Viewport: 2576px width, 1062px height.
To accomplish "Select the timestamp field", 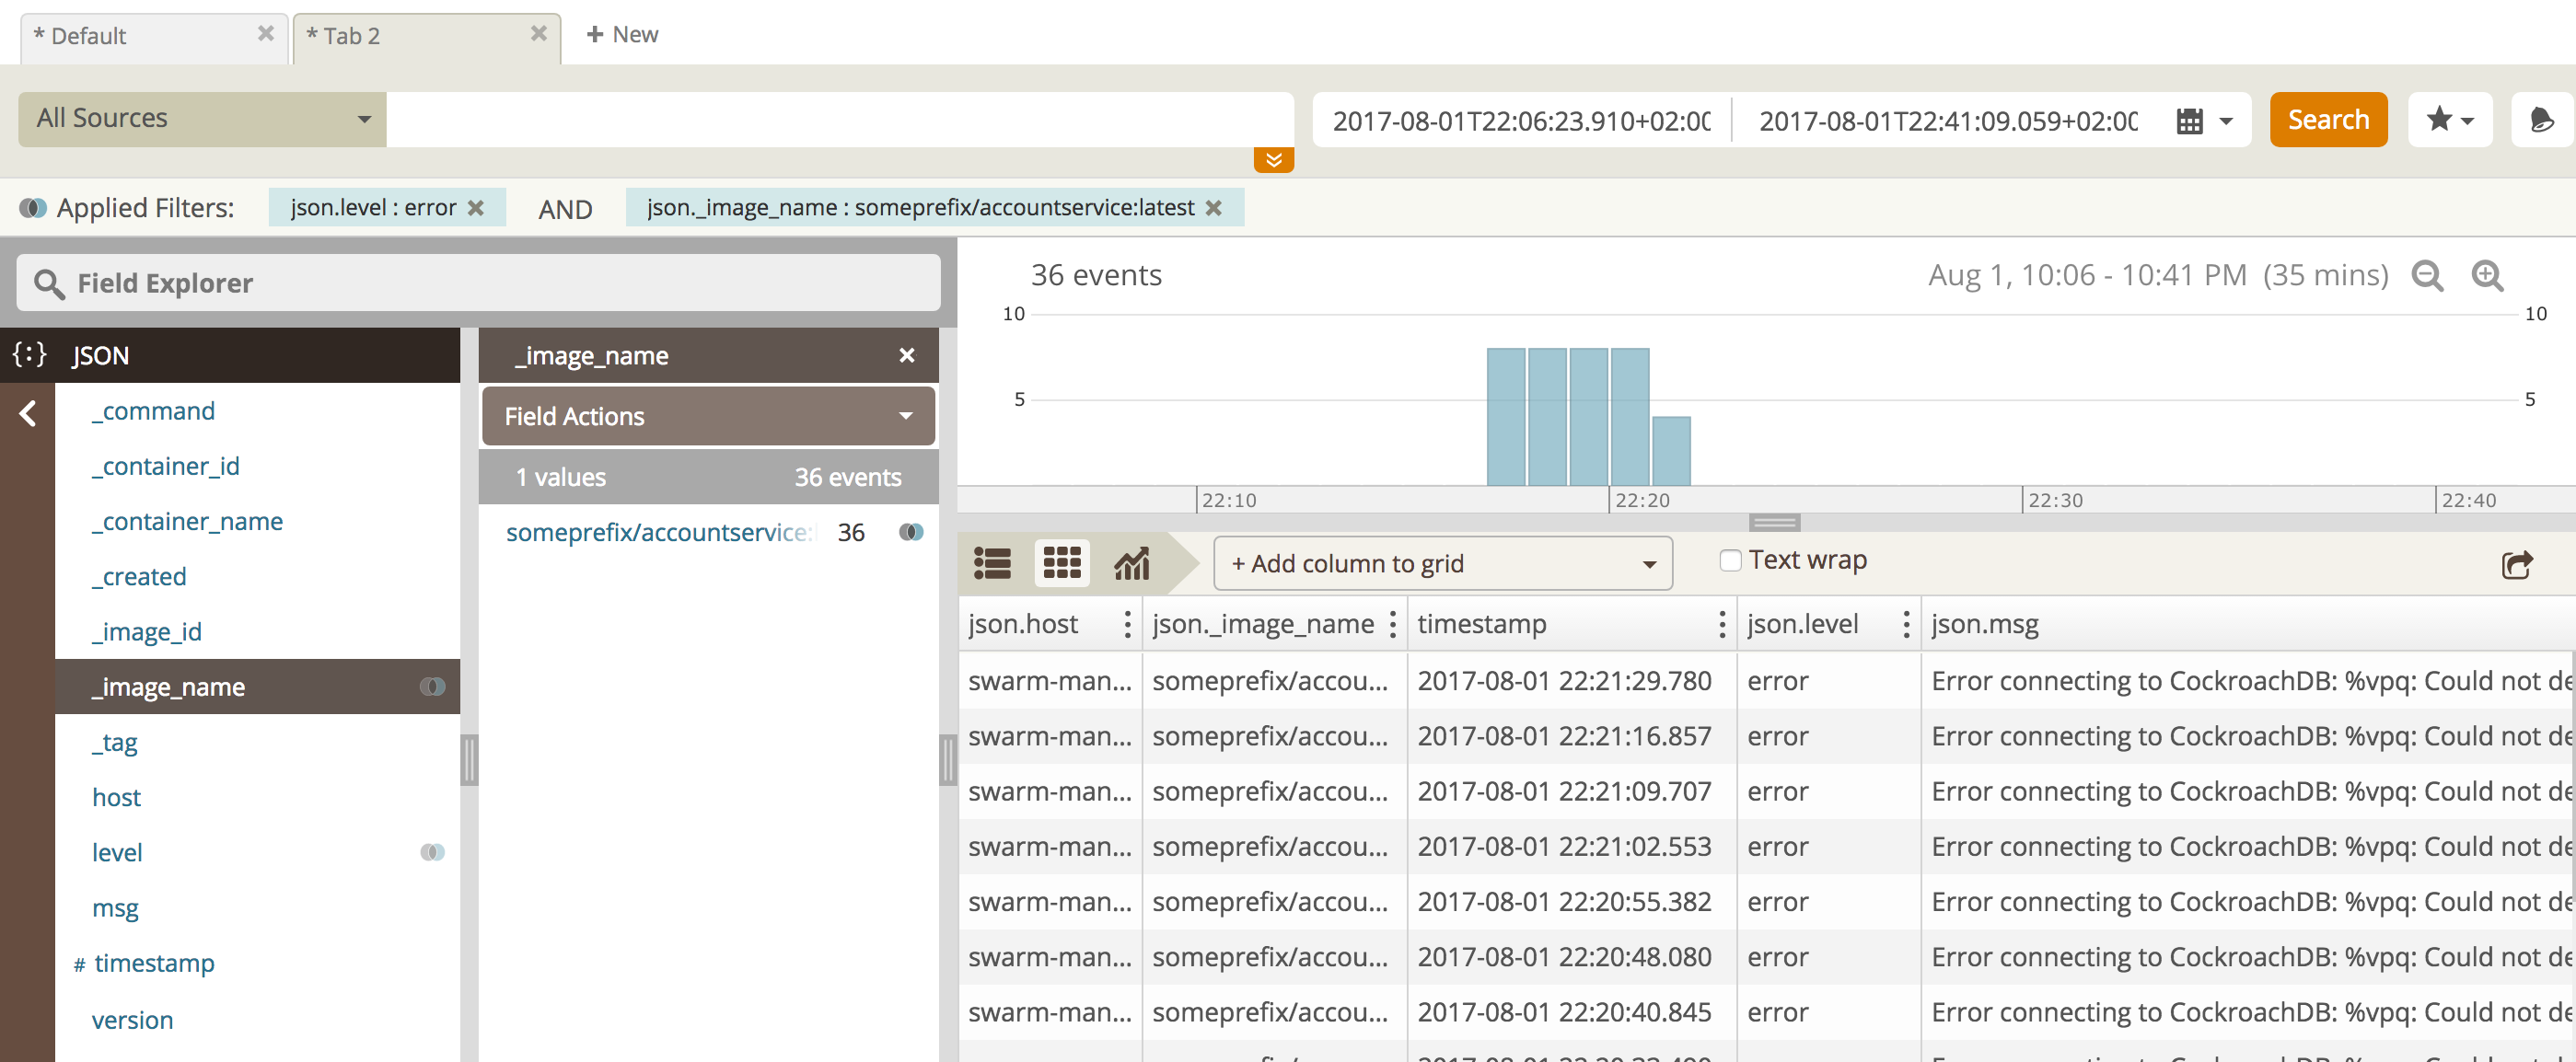I will [154, 963].
